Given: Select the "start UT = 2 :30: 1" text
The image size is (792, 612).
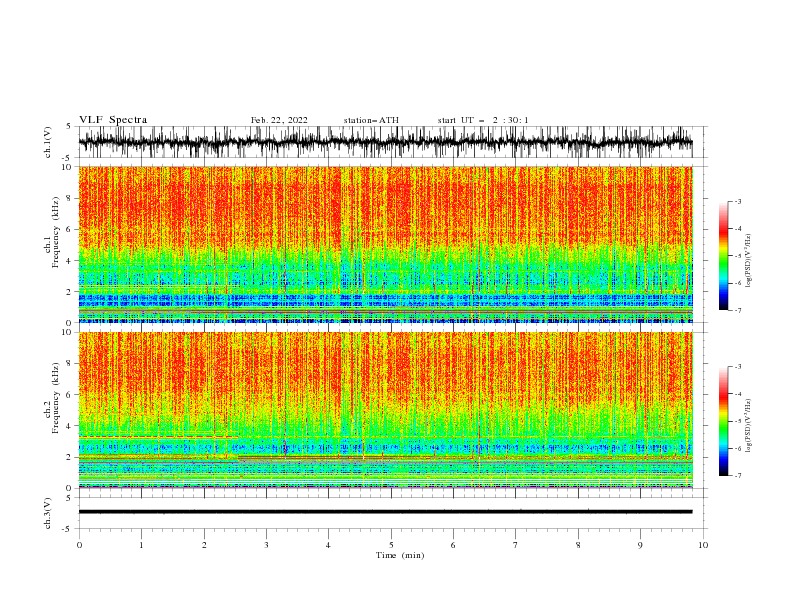Looking at the screenshot, I should 483,120.
